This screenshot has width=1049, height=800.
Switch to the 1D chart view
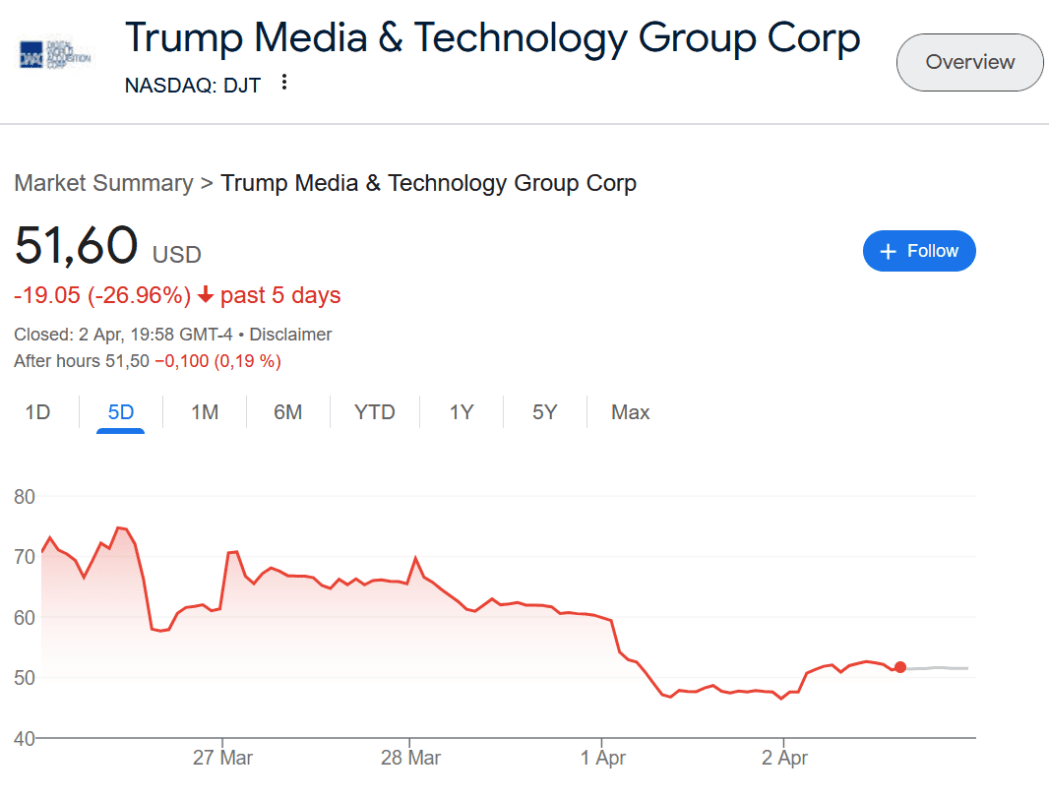(x=37, y=411)
